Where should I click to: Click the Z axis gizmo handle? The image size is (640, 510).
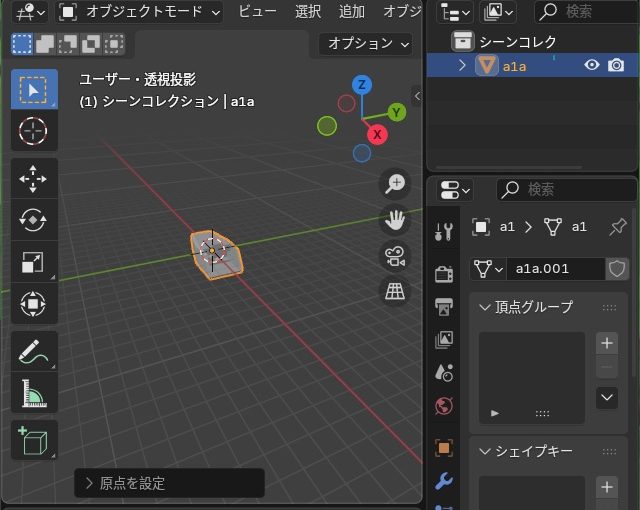click(362, 85)
